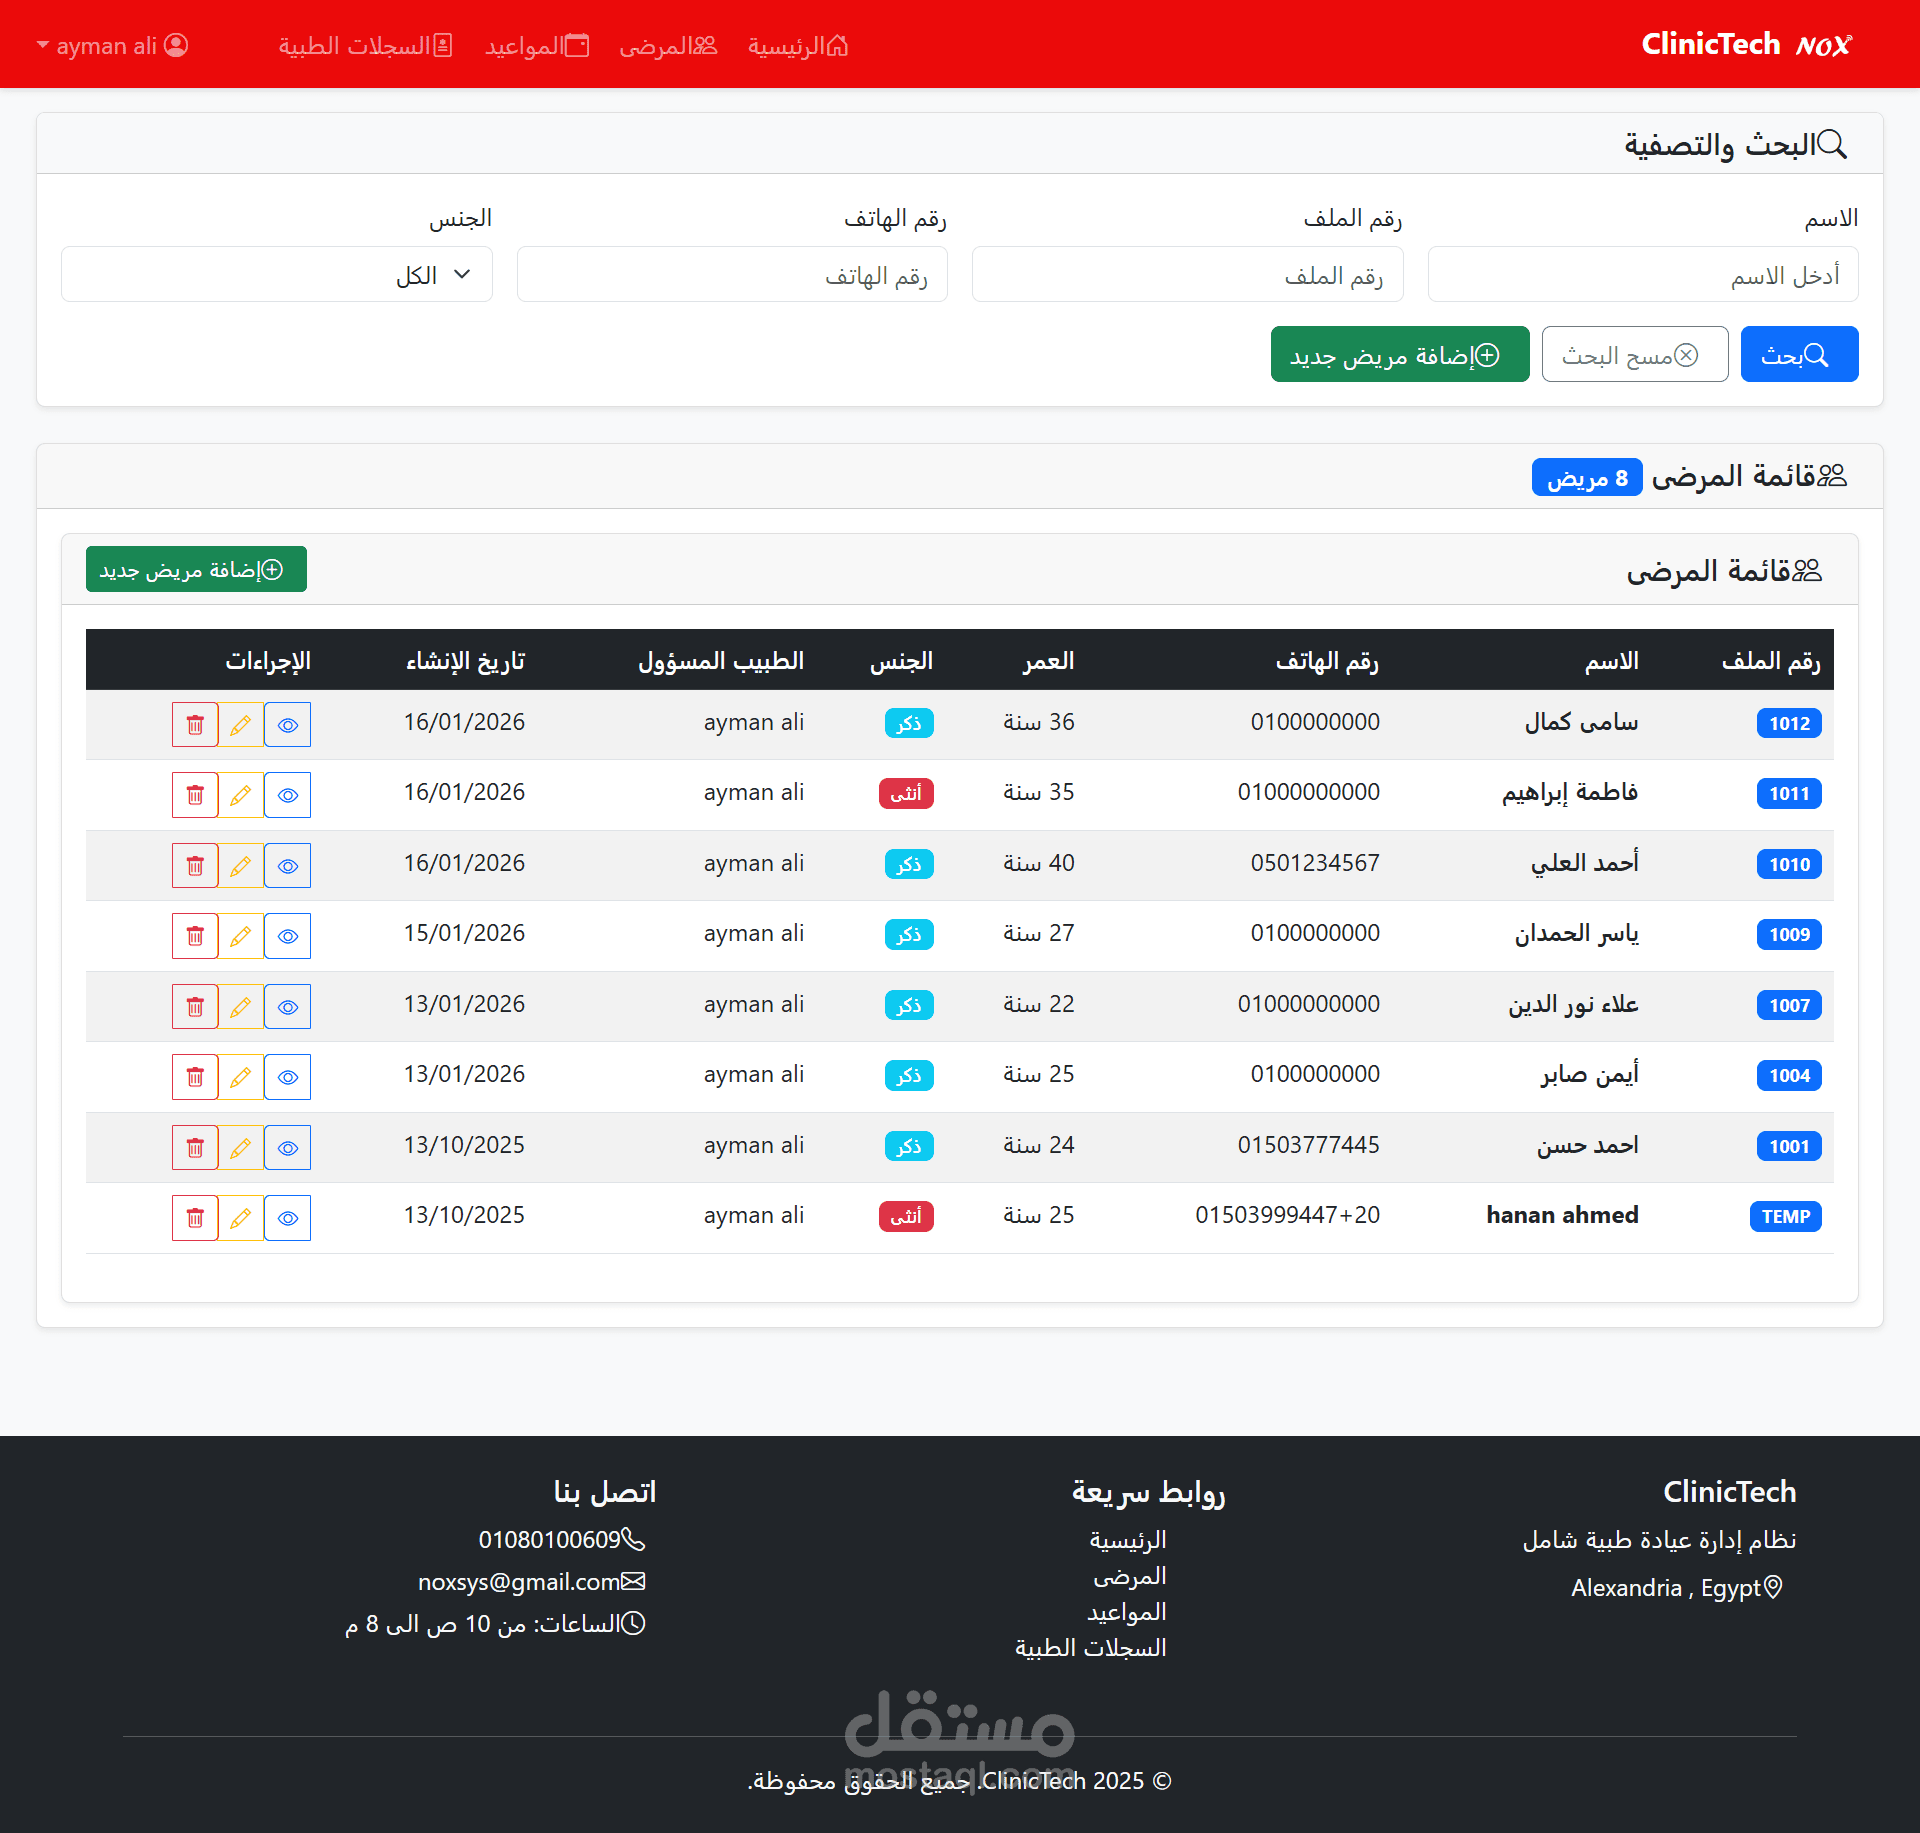Open the الجنس gender dropdown

277,275
